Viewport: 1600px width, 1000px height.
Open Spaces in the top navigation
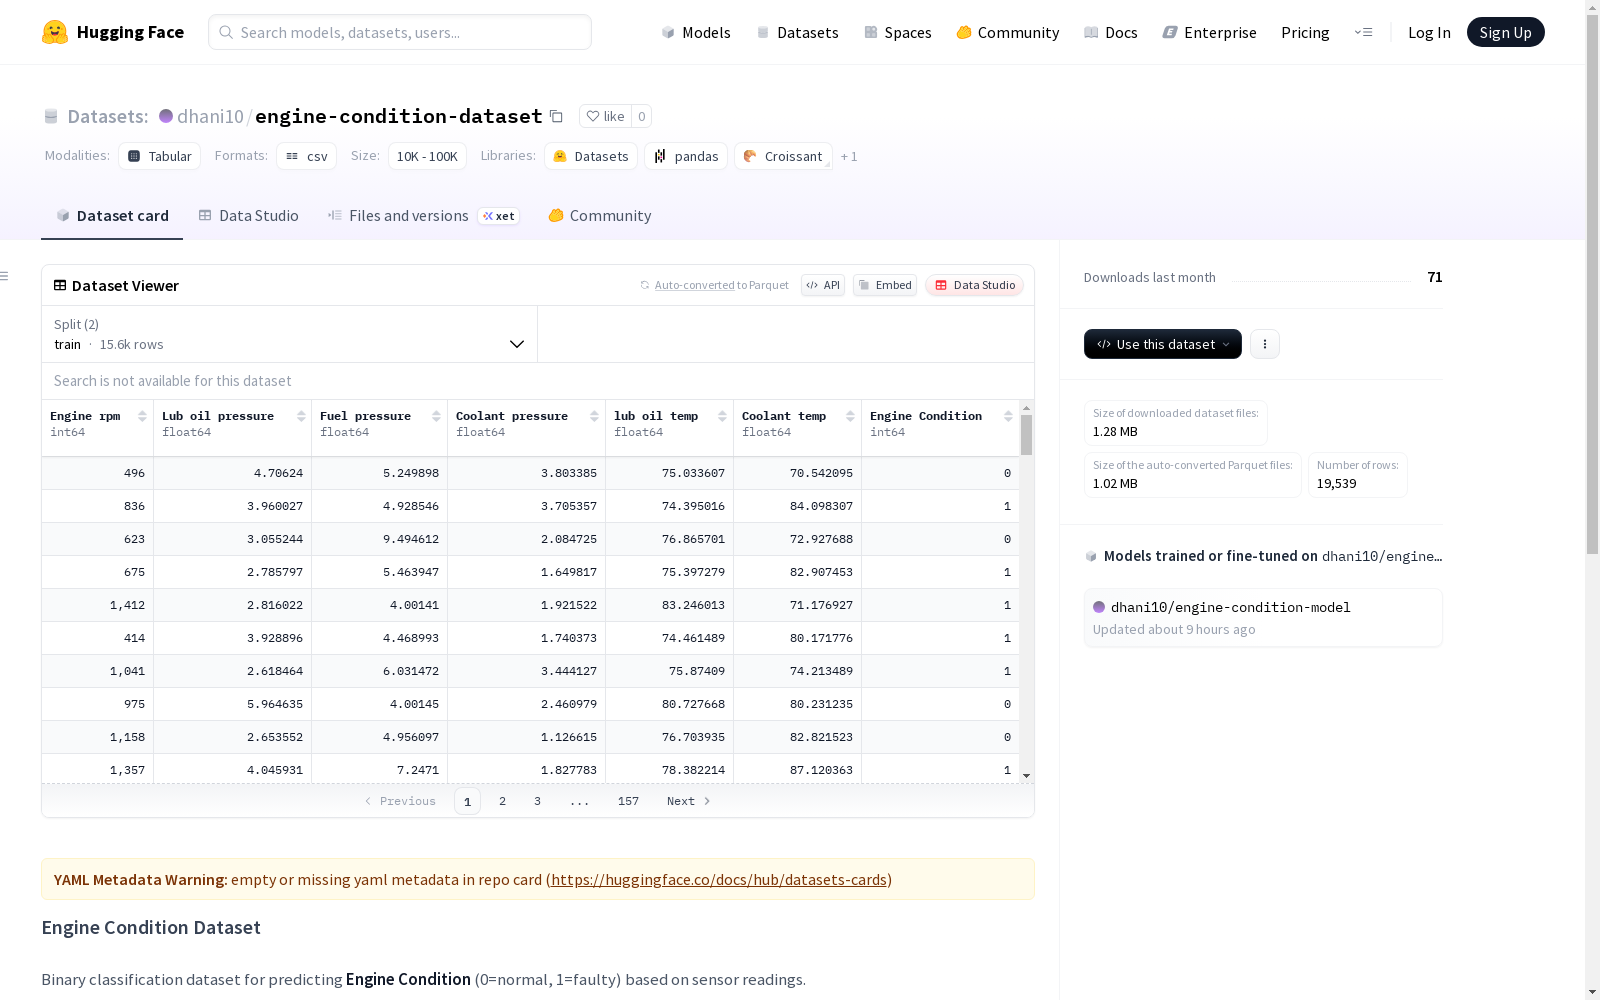pyautogui.click(x=898, y=32)
